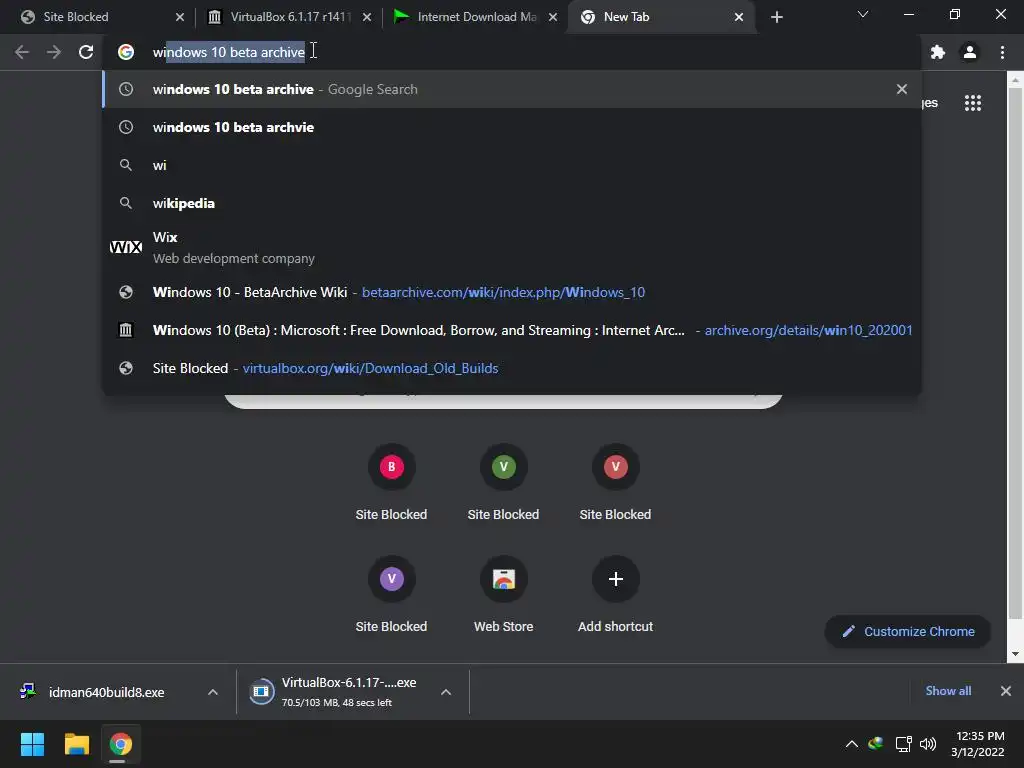Click the Internet Archive icon beside Windows 10 (Beta)
This screenshot has width=1024, height=768.
click(125, 330)
